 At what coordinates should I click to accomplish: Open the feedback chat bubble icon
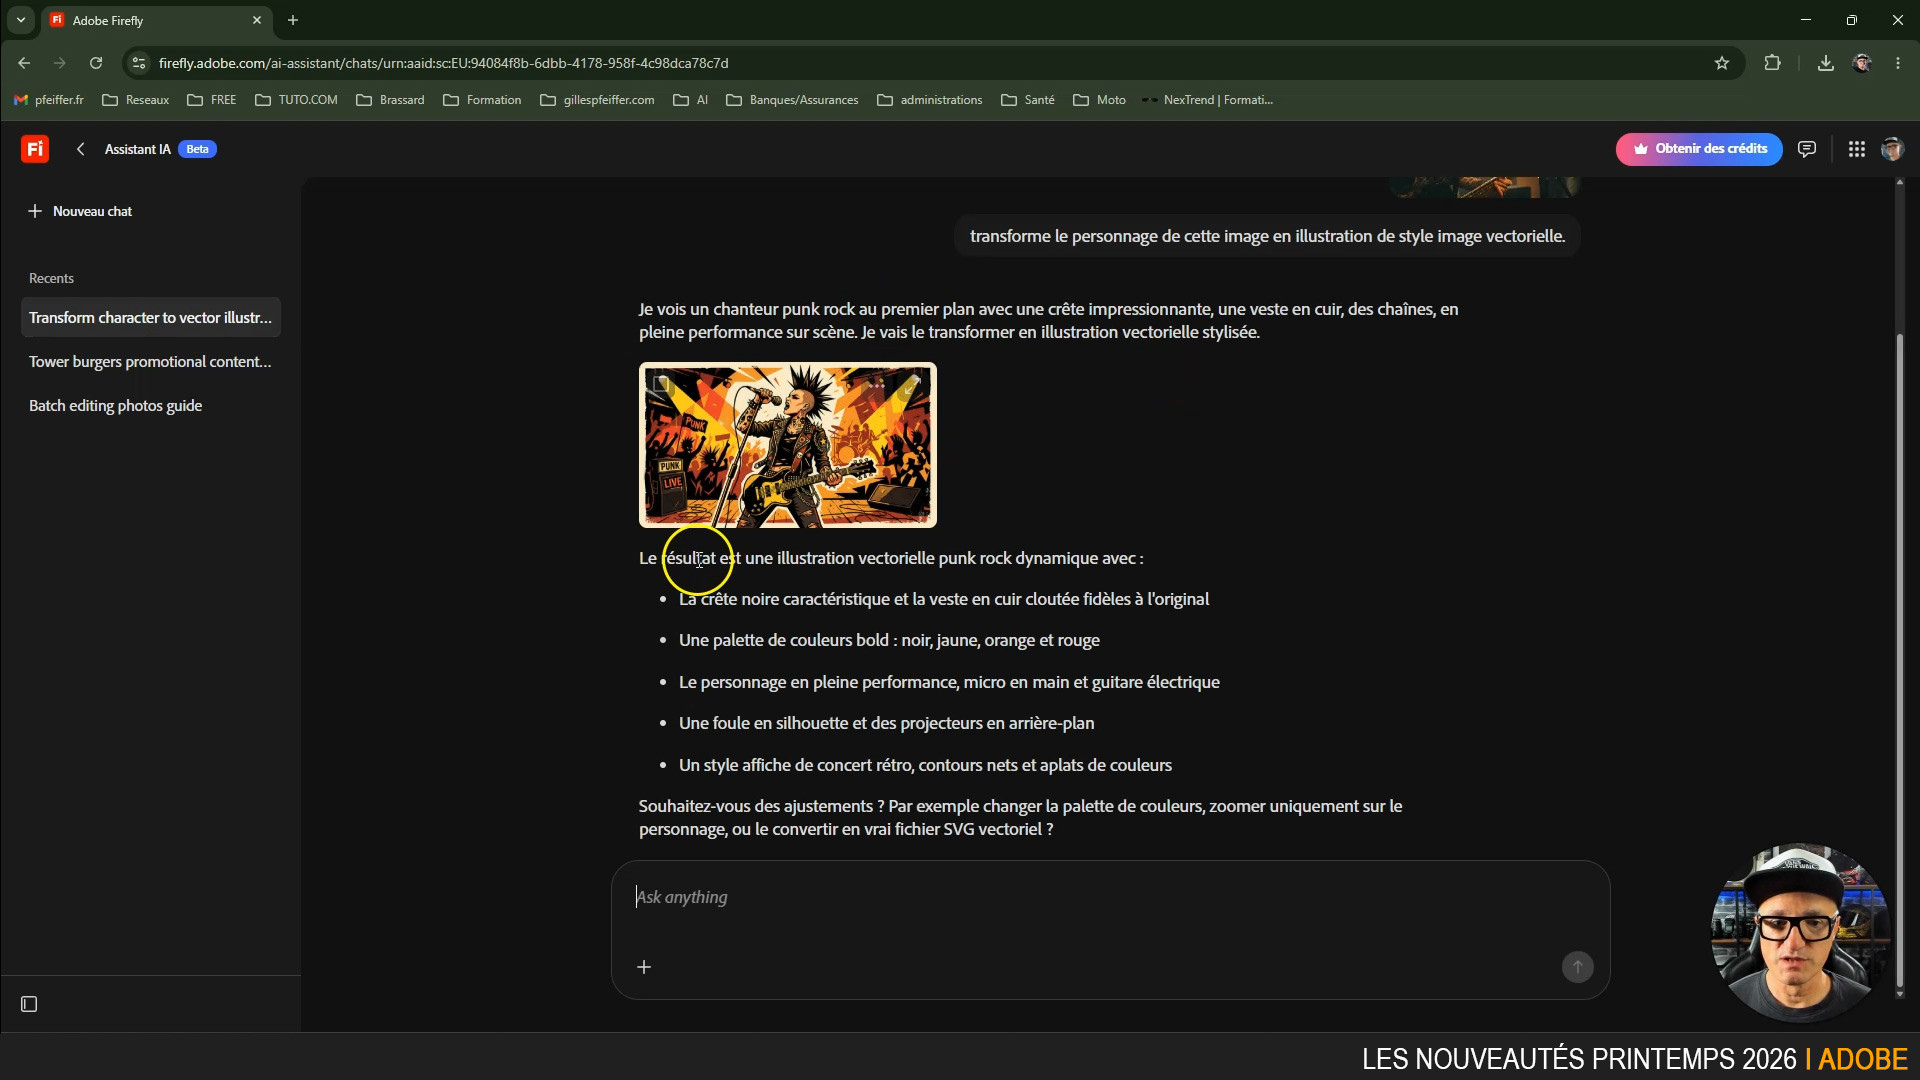coord(1807,149)
